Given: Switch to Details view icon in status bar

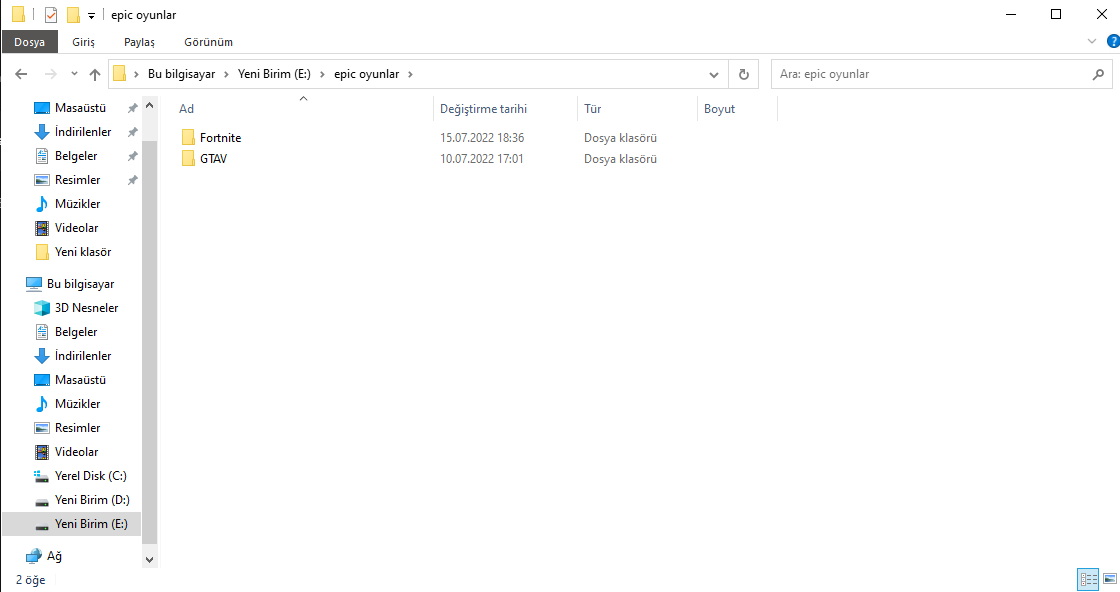Looking at the screenshot, I should tap(1088, 579).
